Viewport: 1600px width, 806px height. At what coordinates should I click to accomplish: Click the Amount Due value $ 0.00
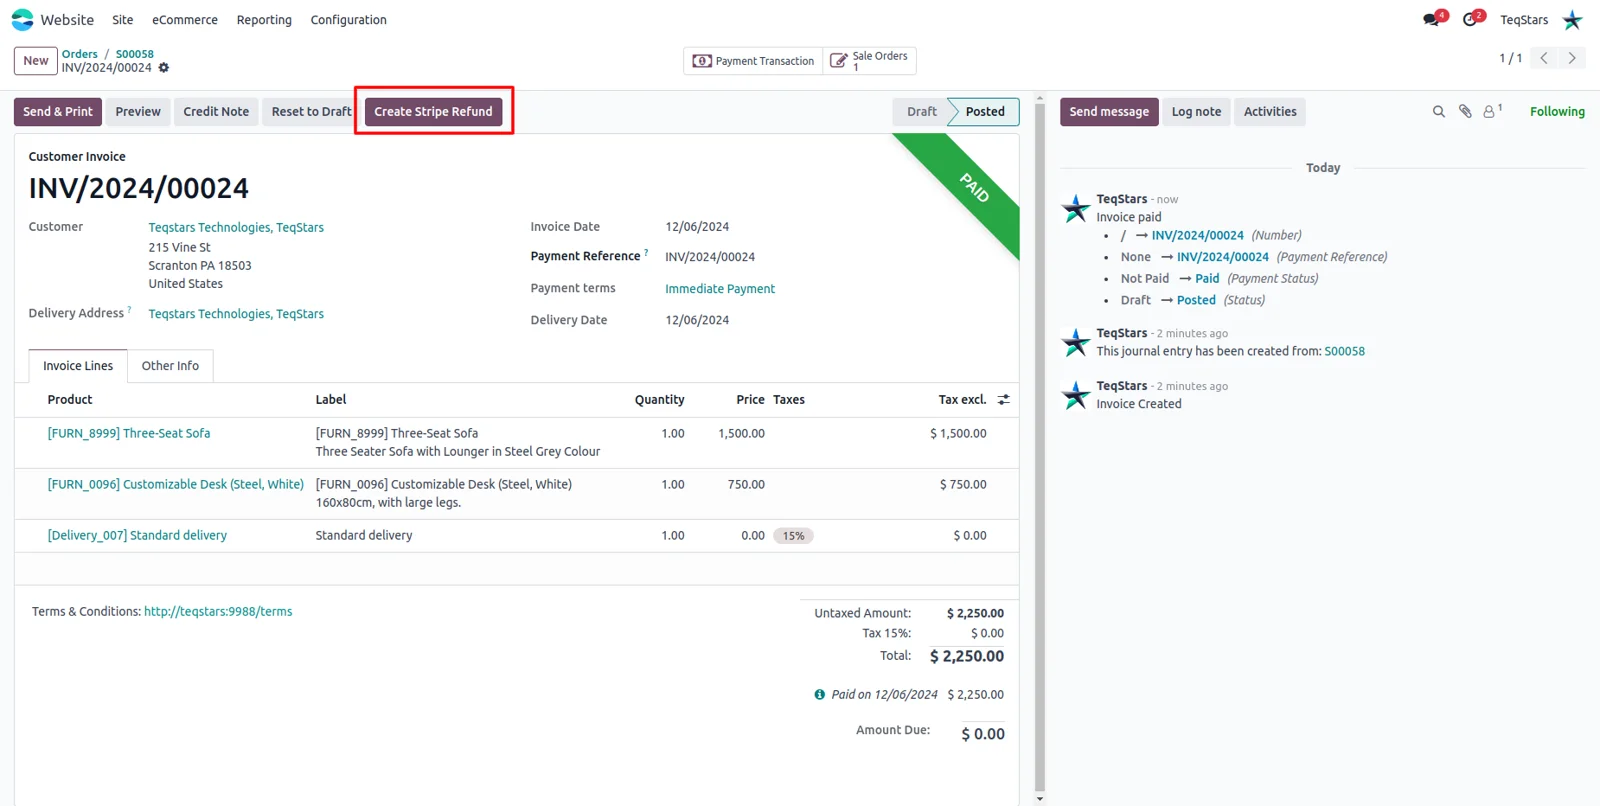(983, 734)
